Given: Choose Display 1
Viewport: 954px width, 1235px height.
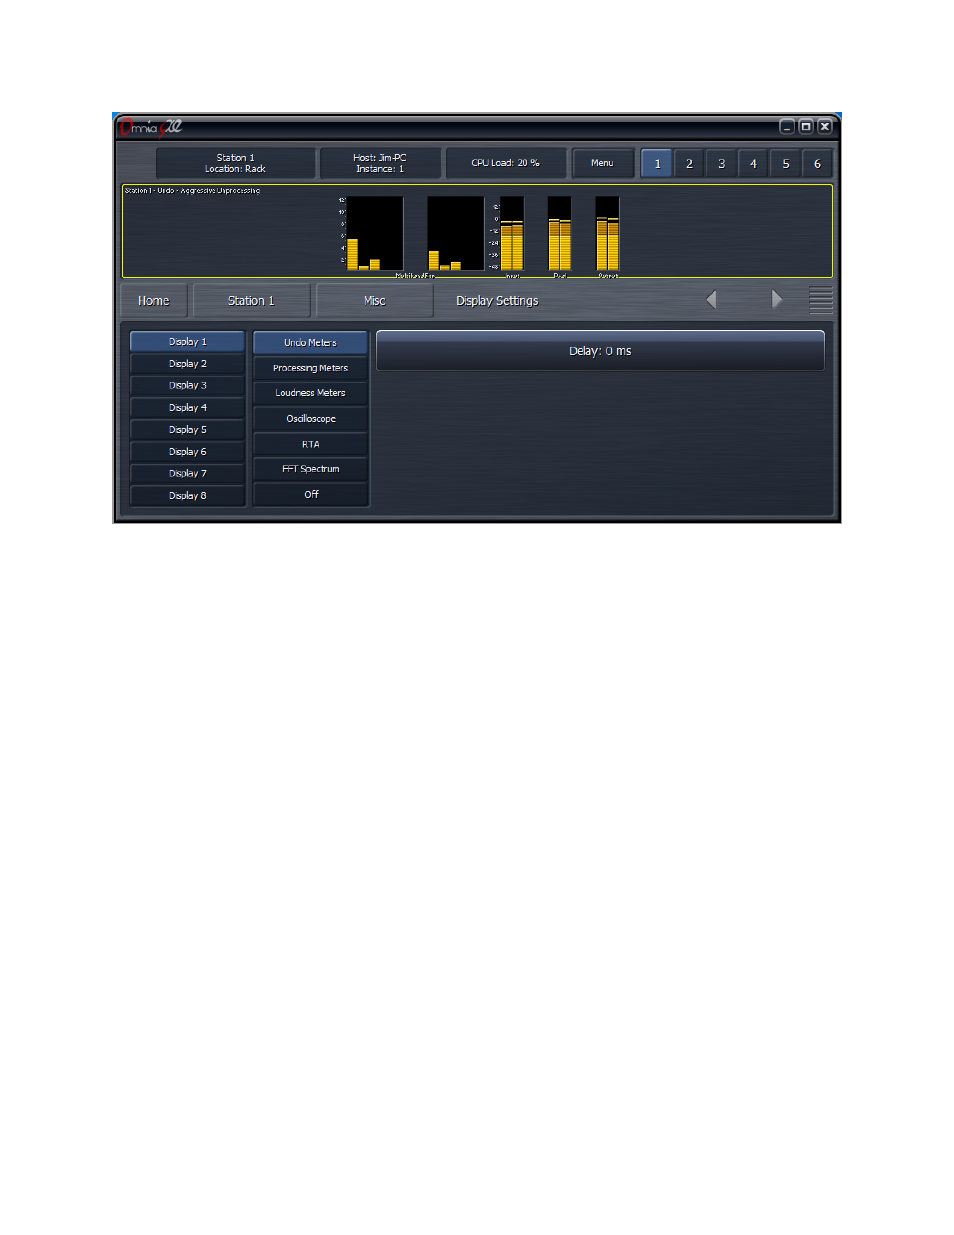Looking at the screenshot, I should click(188, 342).
